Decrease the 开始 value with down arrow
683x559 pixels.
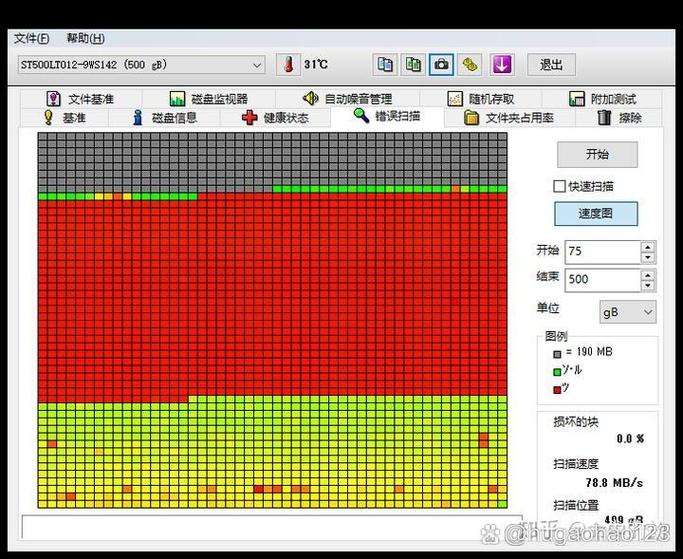coord(648,257)
